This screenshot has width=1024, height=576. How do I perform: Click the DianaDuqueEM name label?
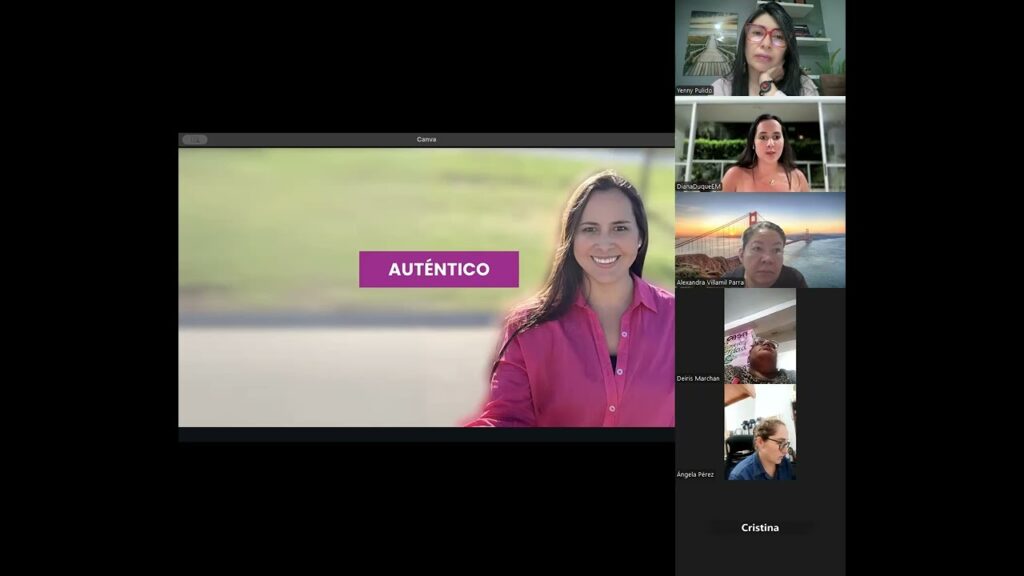pos(698,186)
